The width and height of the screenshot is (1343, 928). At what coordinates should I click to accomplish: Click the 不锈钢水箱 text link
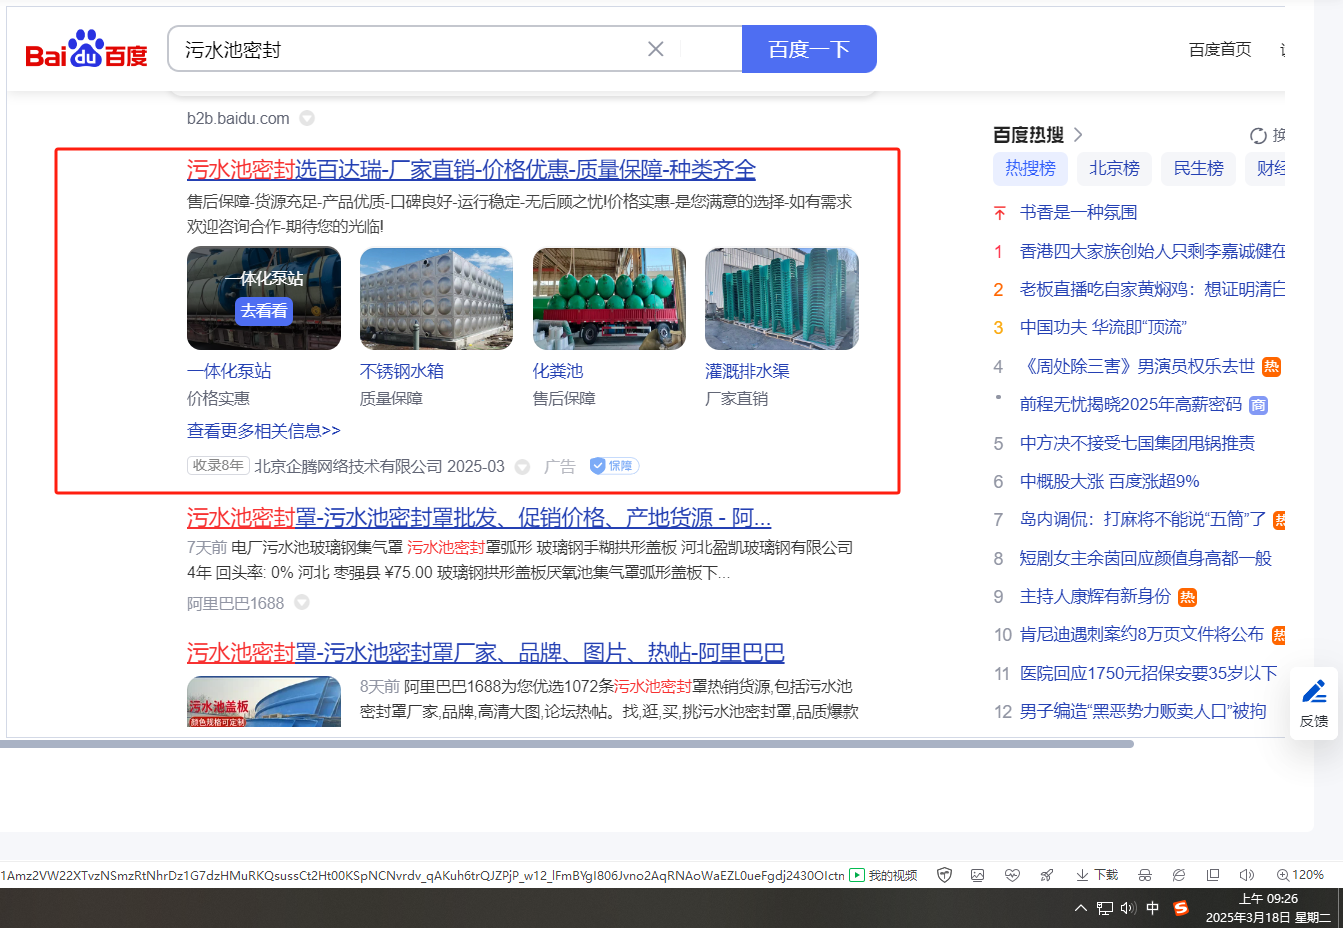pyautogui.click(x=402, y=371)
